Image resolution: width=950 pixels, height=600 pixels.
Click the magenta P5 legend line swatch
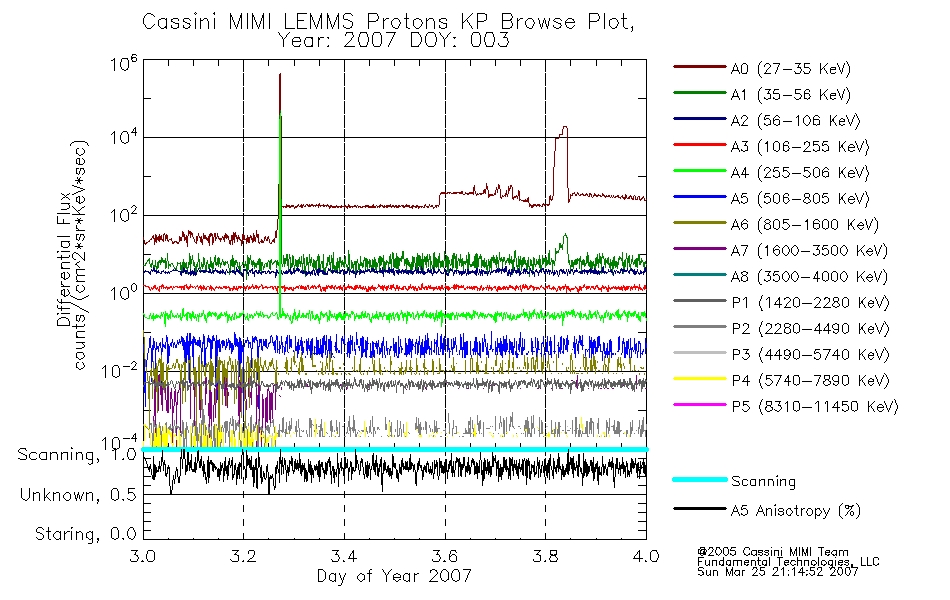pyautogui.click(x=700, y=405)
